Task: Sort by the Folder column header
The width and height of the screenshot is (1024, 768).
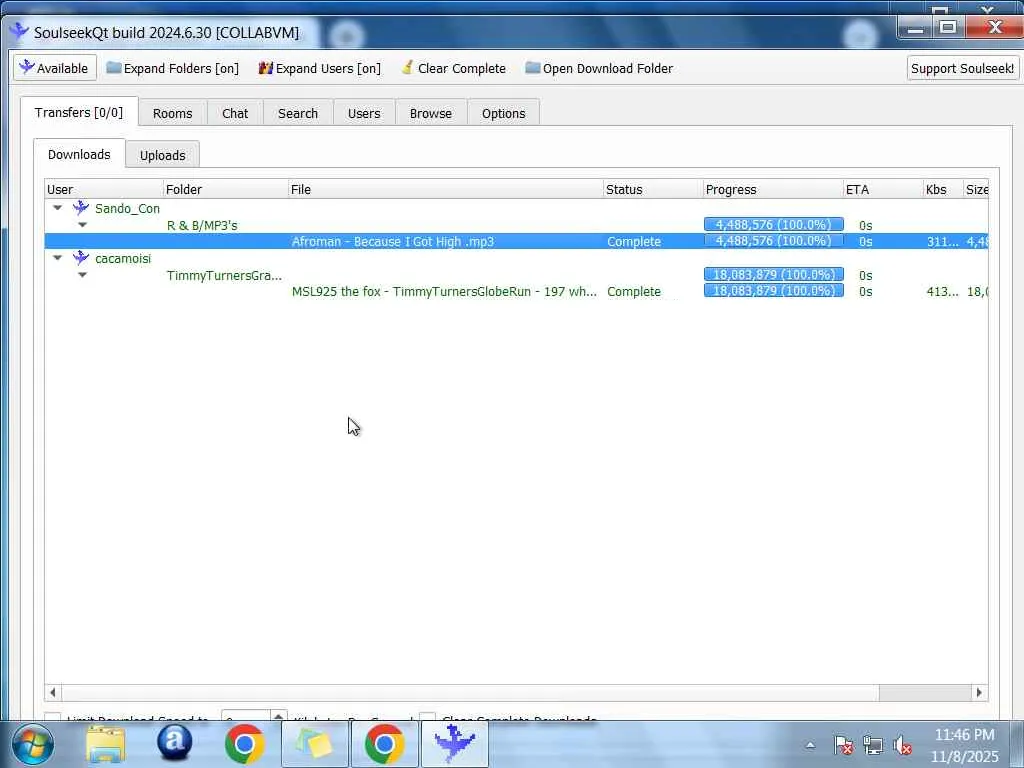Action: [226, 189]
